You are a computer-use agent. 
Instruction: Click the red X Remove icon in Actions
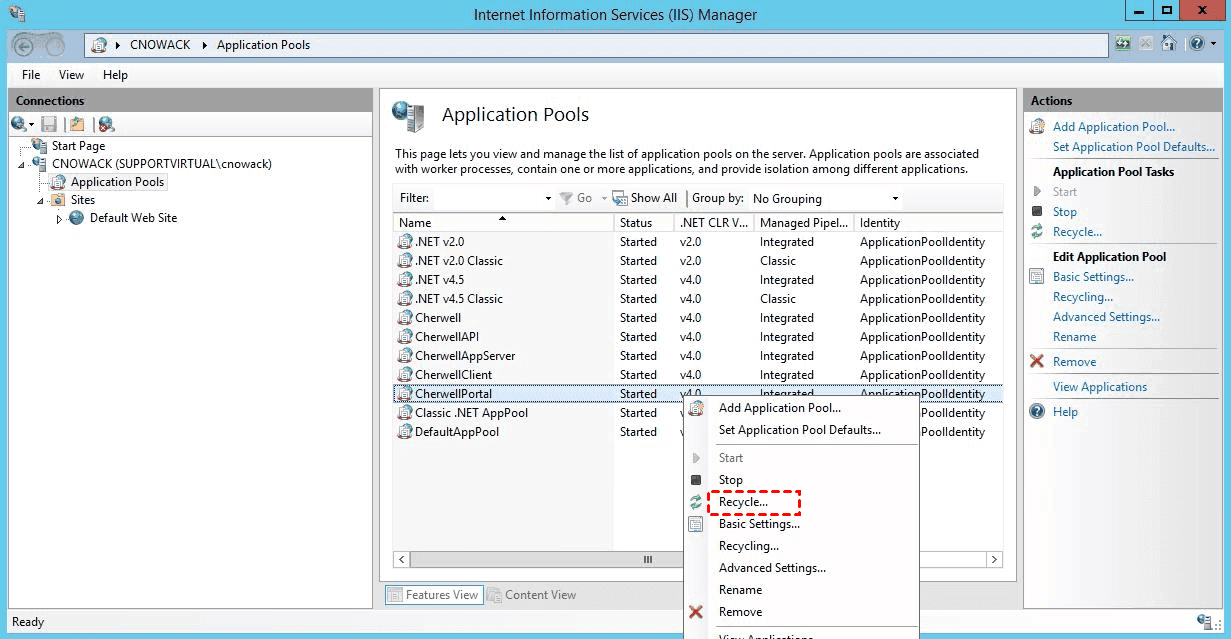[x=1037, y=362]
